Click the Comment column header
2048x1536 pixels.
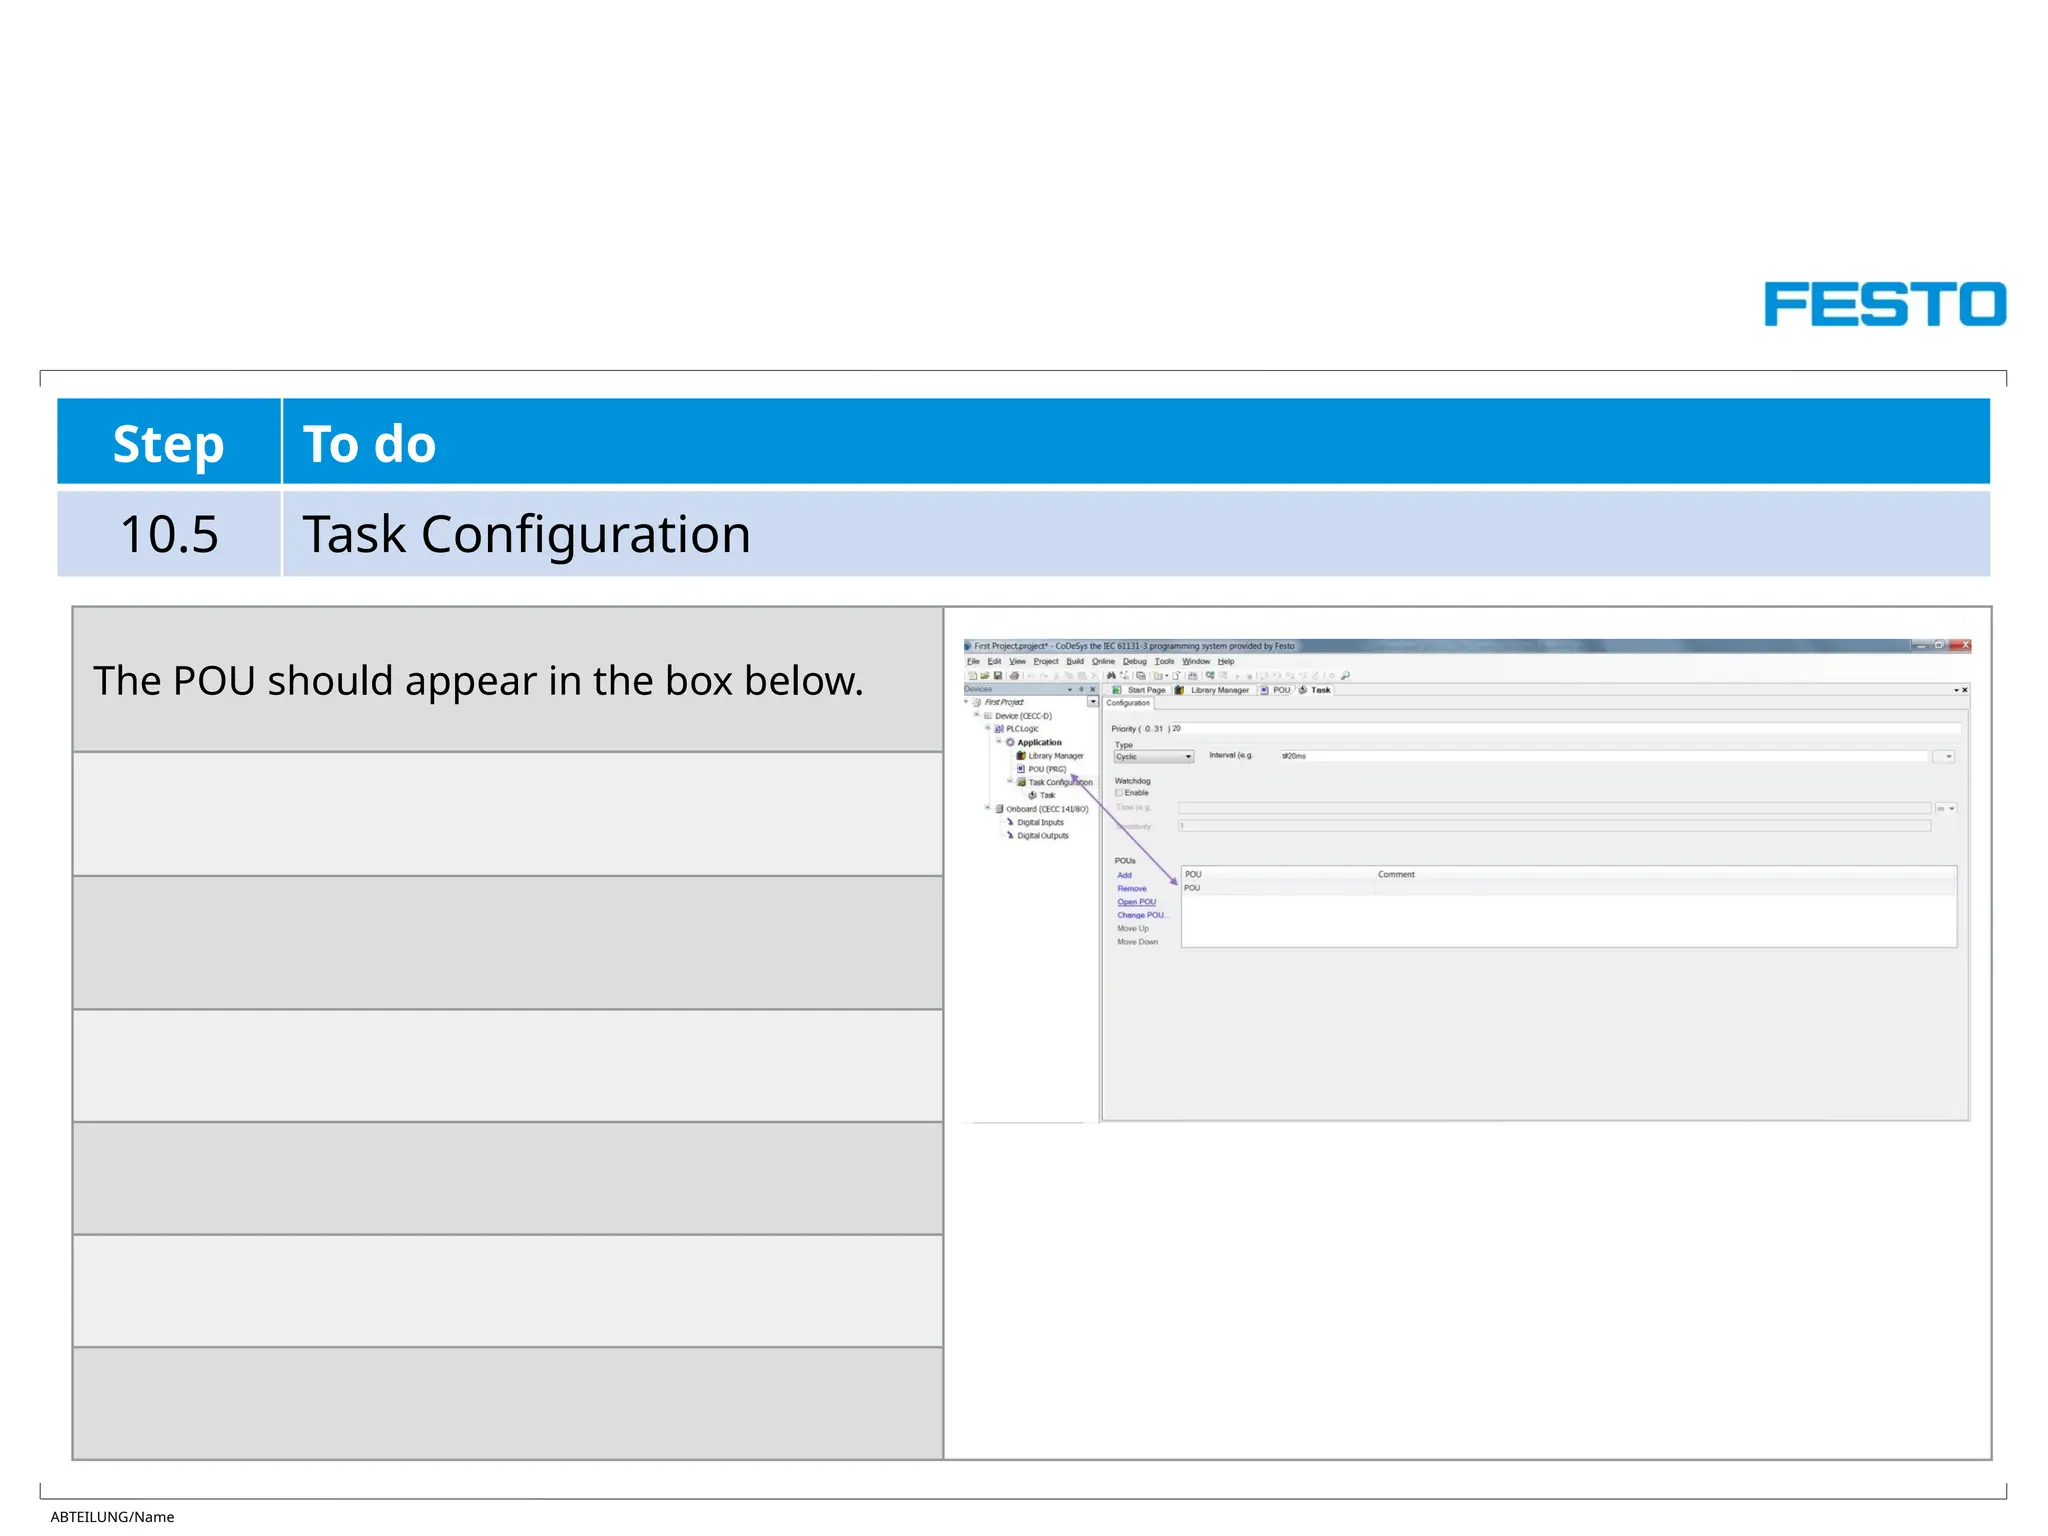1396,874
